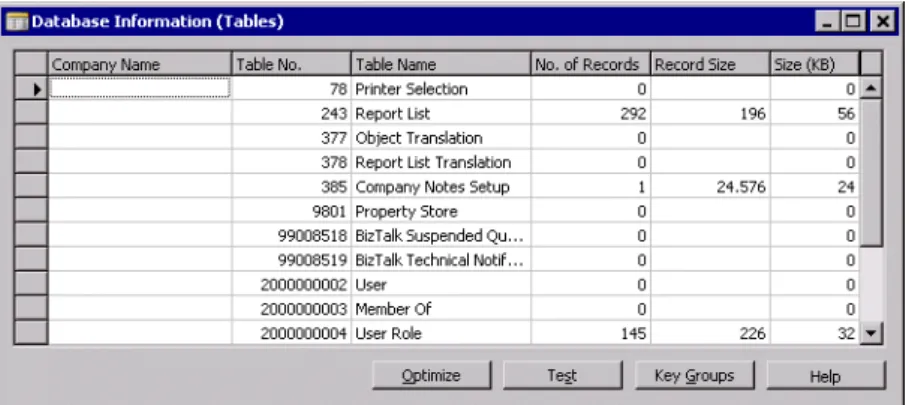Focus the empty Company Name field in first row
909x405 pixels.
click(140, 89)
